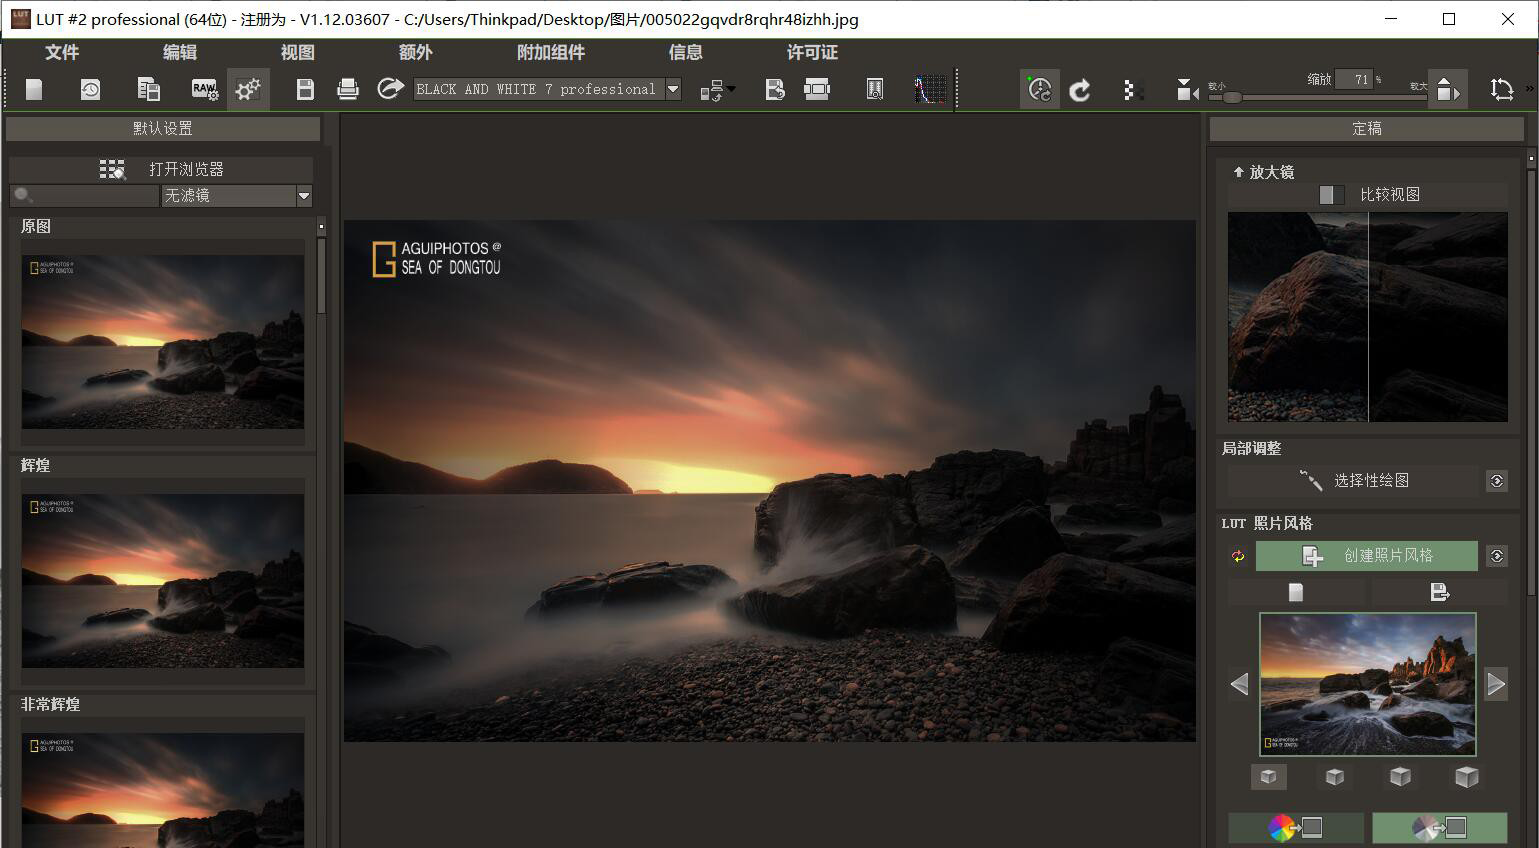Click the curved arrow export icon
The height and width of the screenshot is (848, 1539).
tap(390, 89)
